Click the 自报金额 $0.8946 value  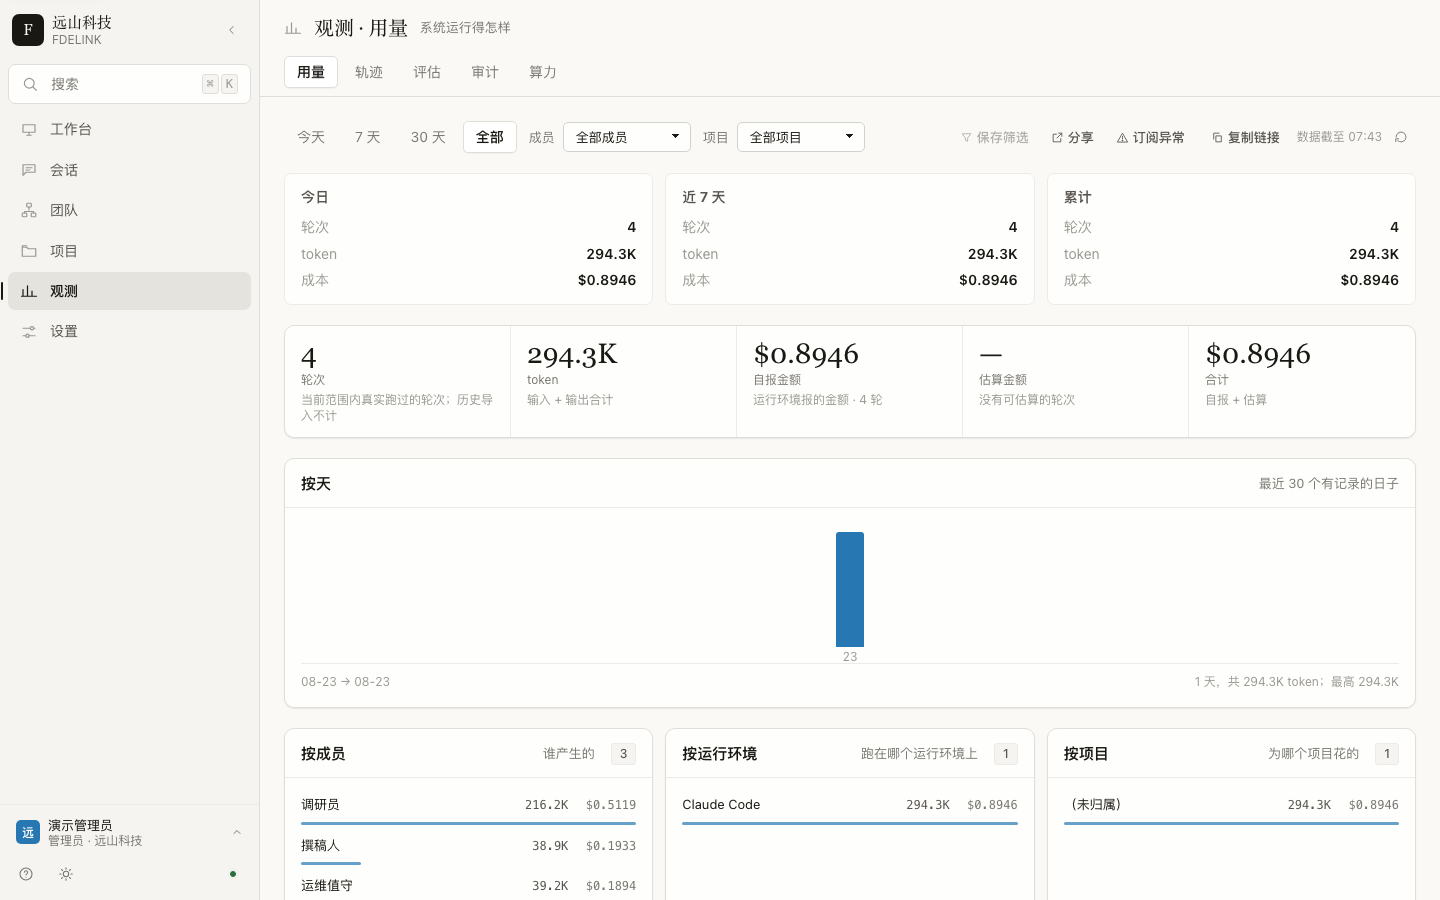point(806,354)
